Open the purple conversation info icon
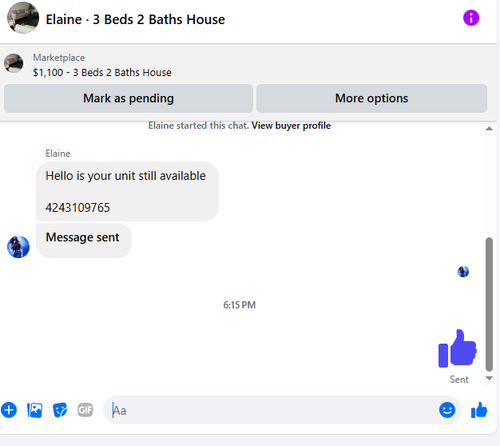Viewport: 500px width, 446px height. pyautogui.click(x=471, y=18)
